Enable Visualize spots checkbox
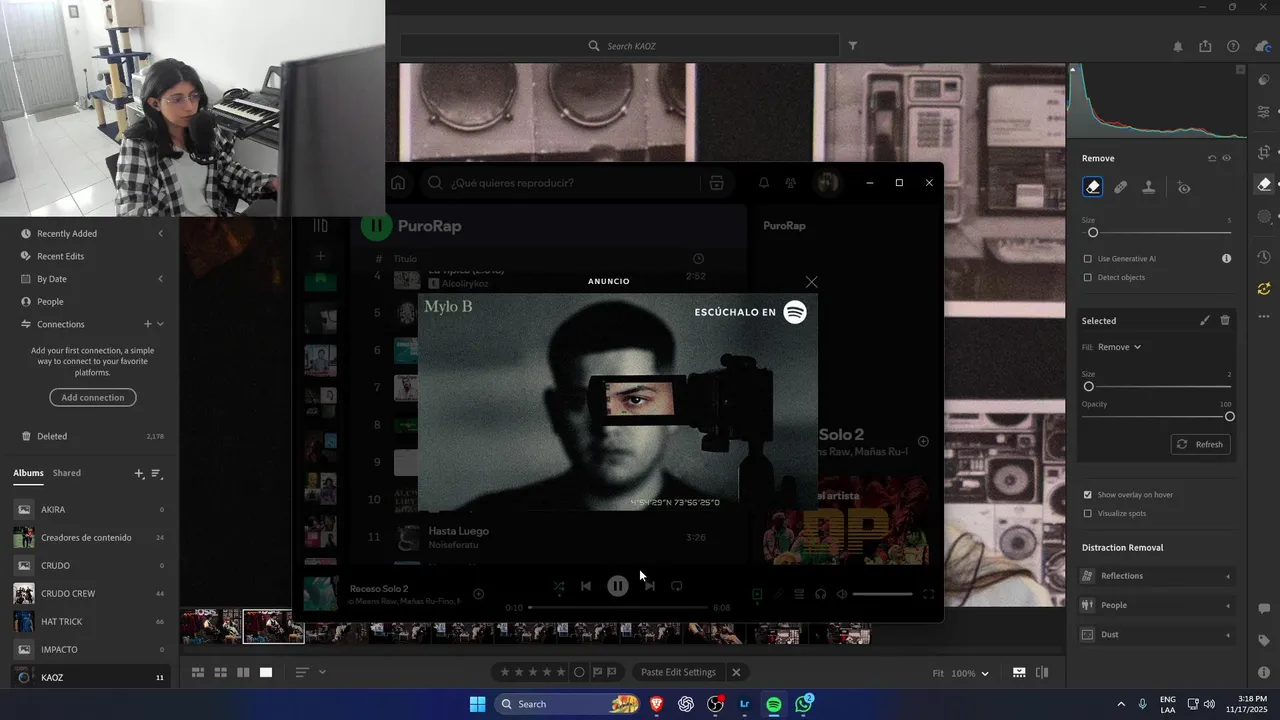Image resolution: width=1280 pixels, height=720 pixels. click(1088, 513)
